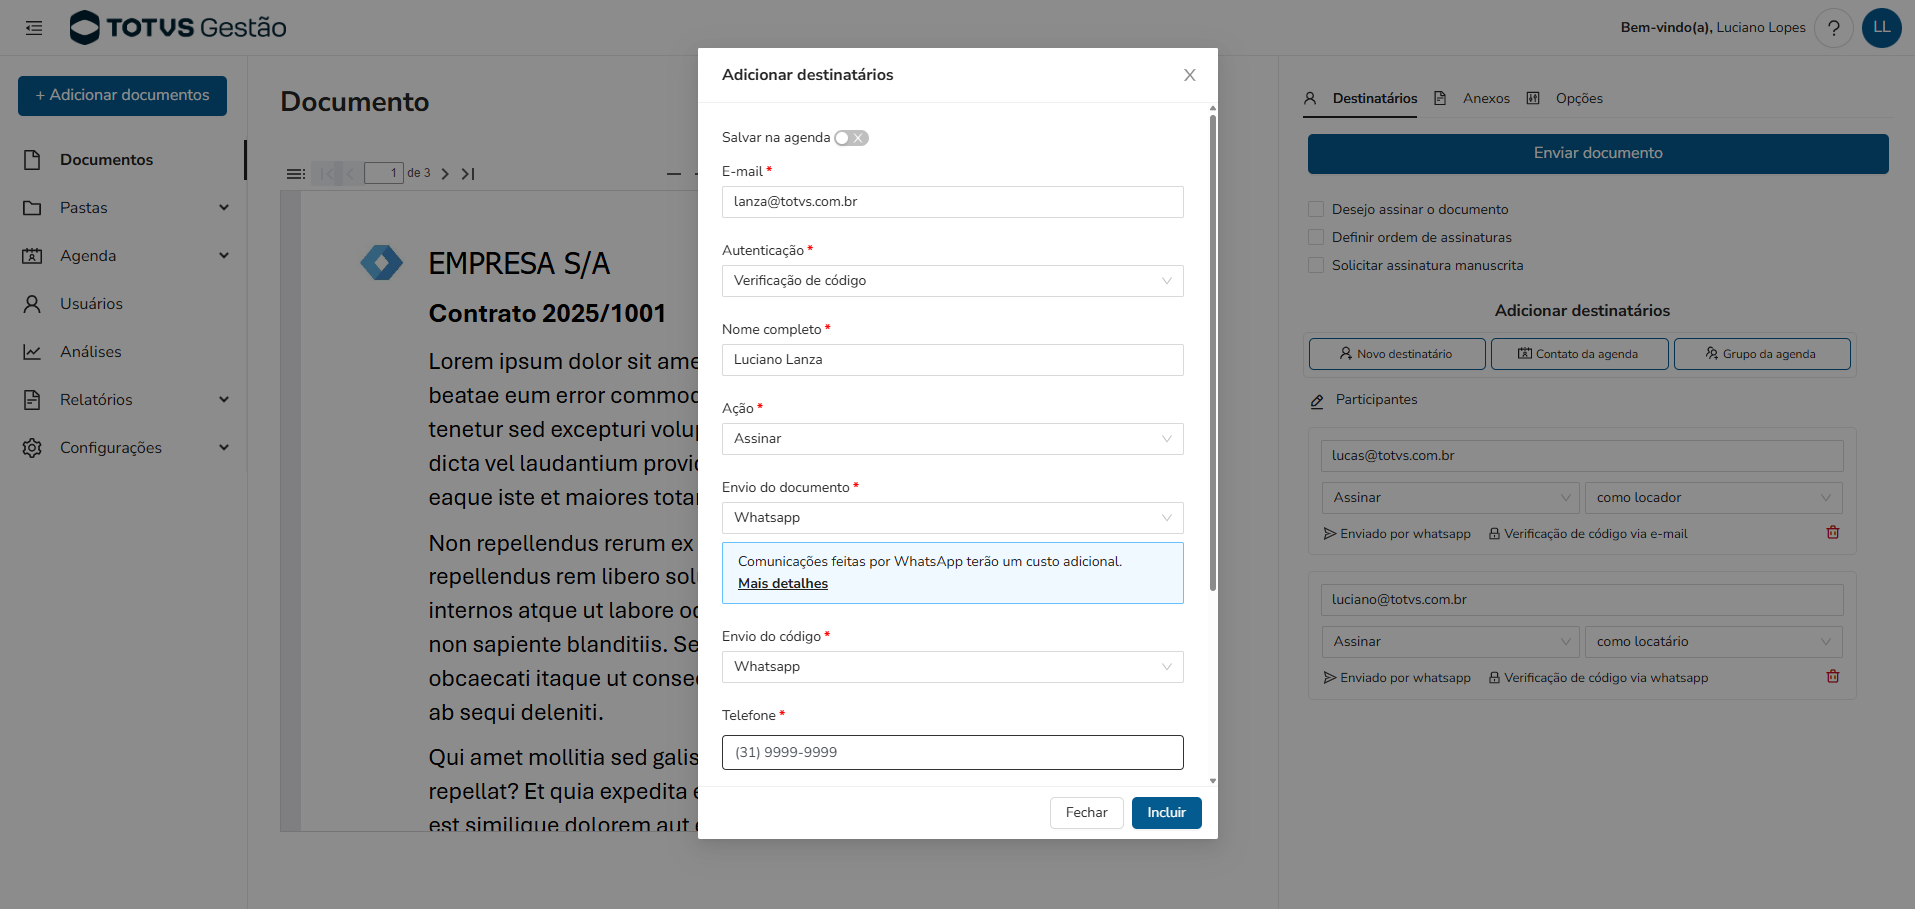This screenshot has height=909, width=1915.
Task: Go to next document page arrow
Action: pyautogui.click(x=445, y=174)
